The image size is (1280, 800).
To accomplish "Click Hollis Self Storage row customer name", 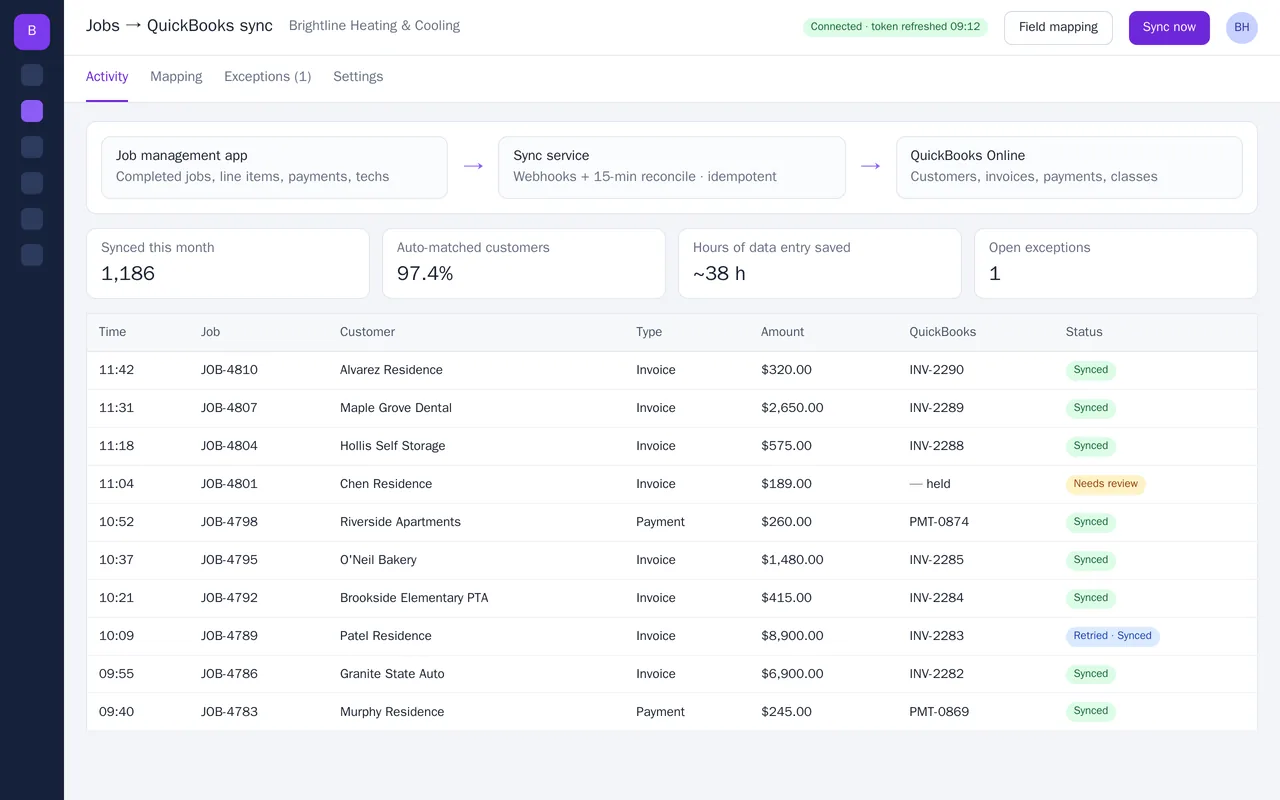I will [393, 446].
